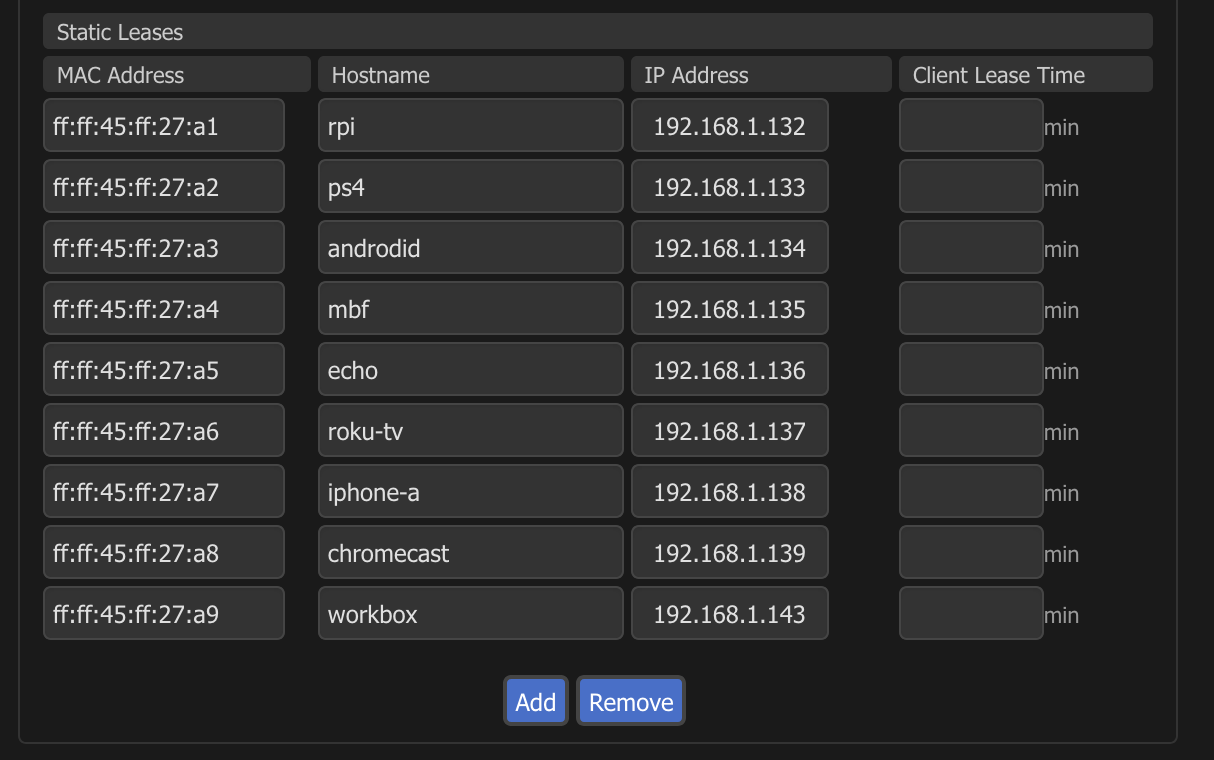1214x760 pixels.
Task: Click the IP address field 192.168.1.132
Action: click(729, 126)
